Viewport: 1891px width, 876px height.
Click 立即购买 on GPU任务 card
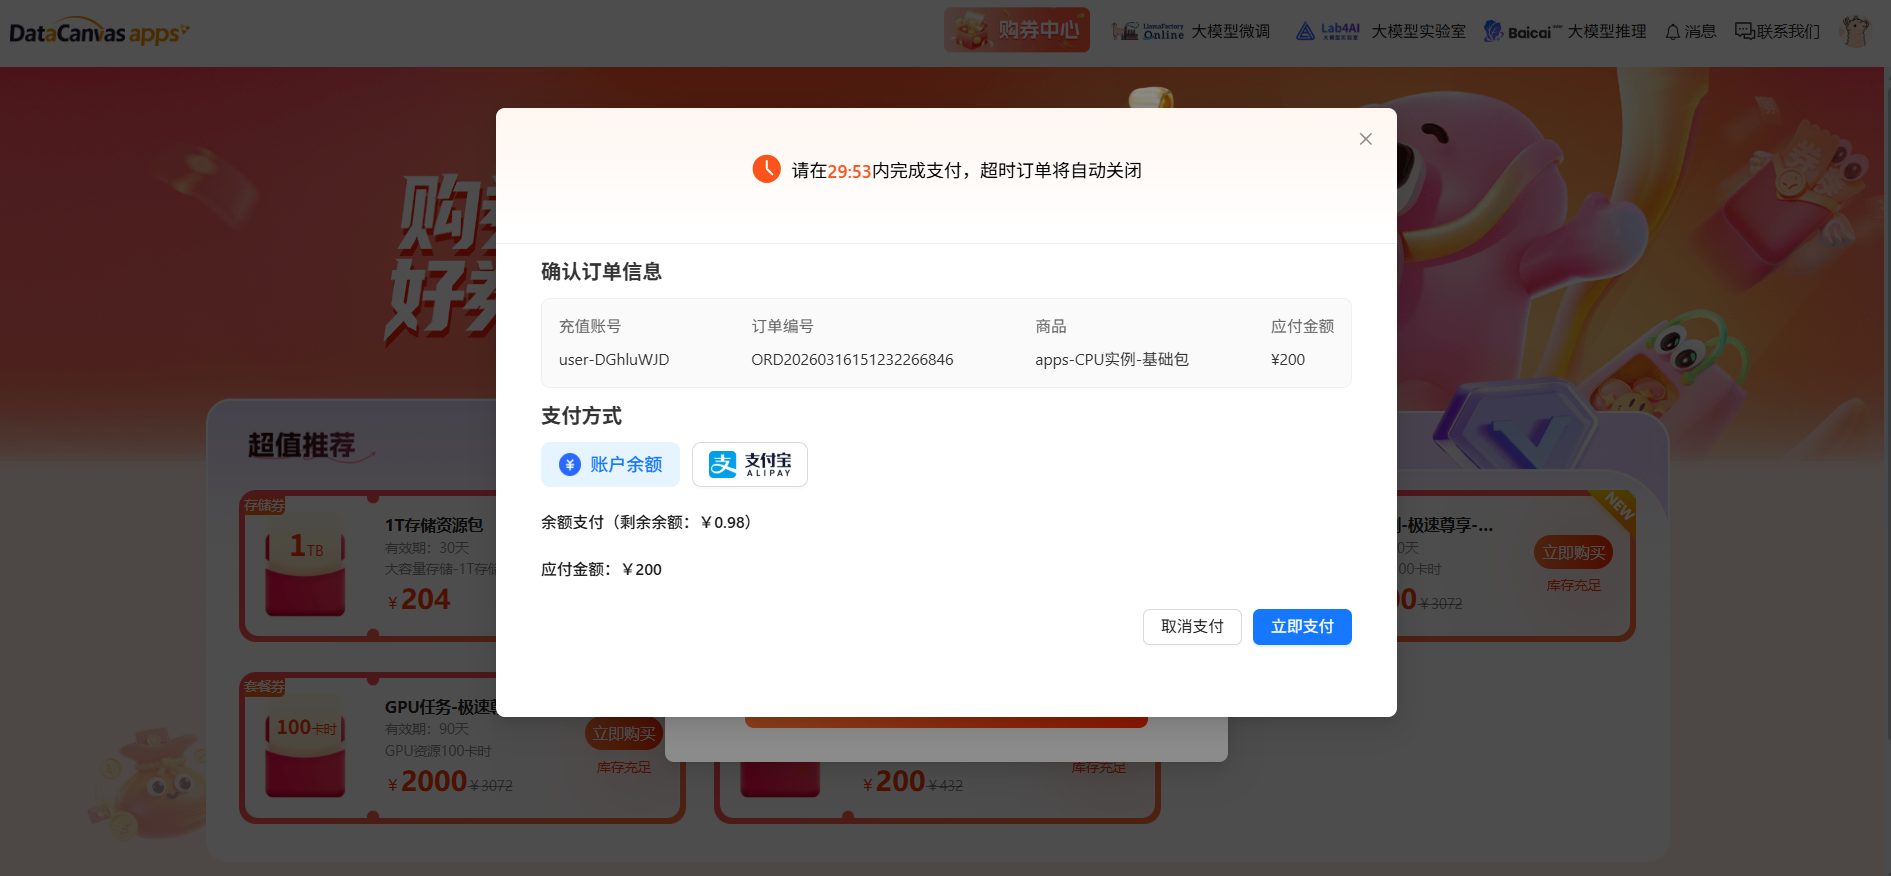623,734
